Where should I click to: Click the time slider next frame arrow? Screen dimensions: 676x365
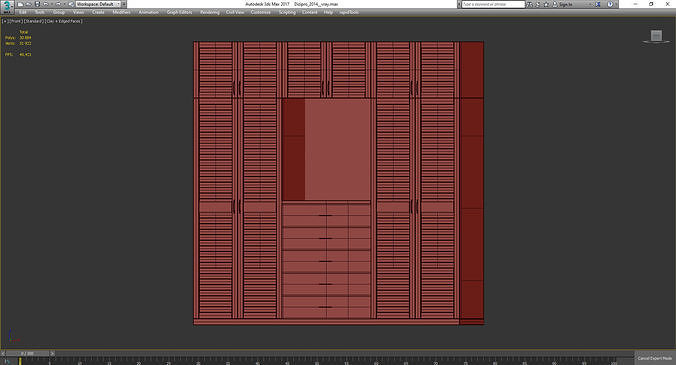(x=52, y=353)
